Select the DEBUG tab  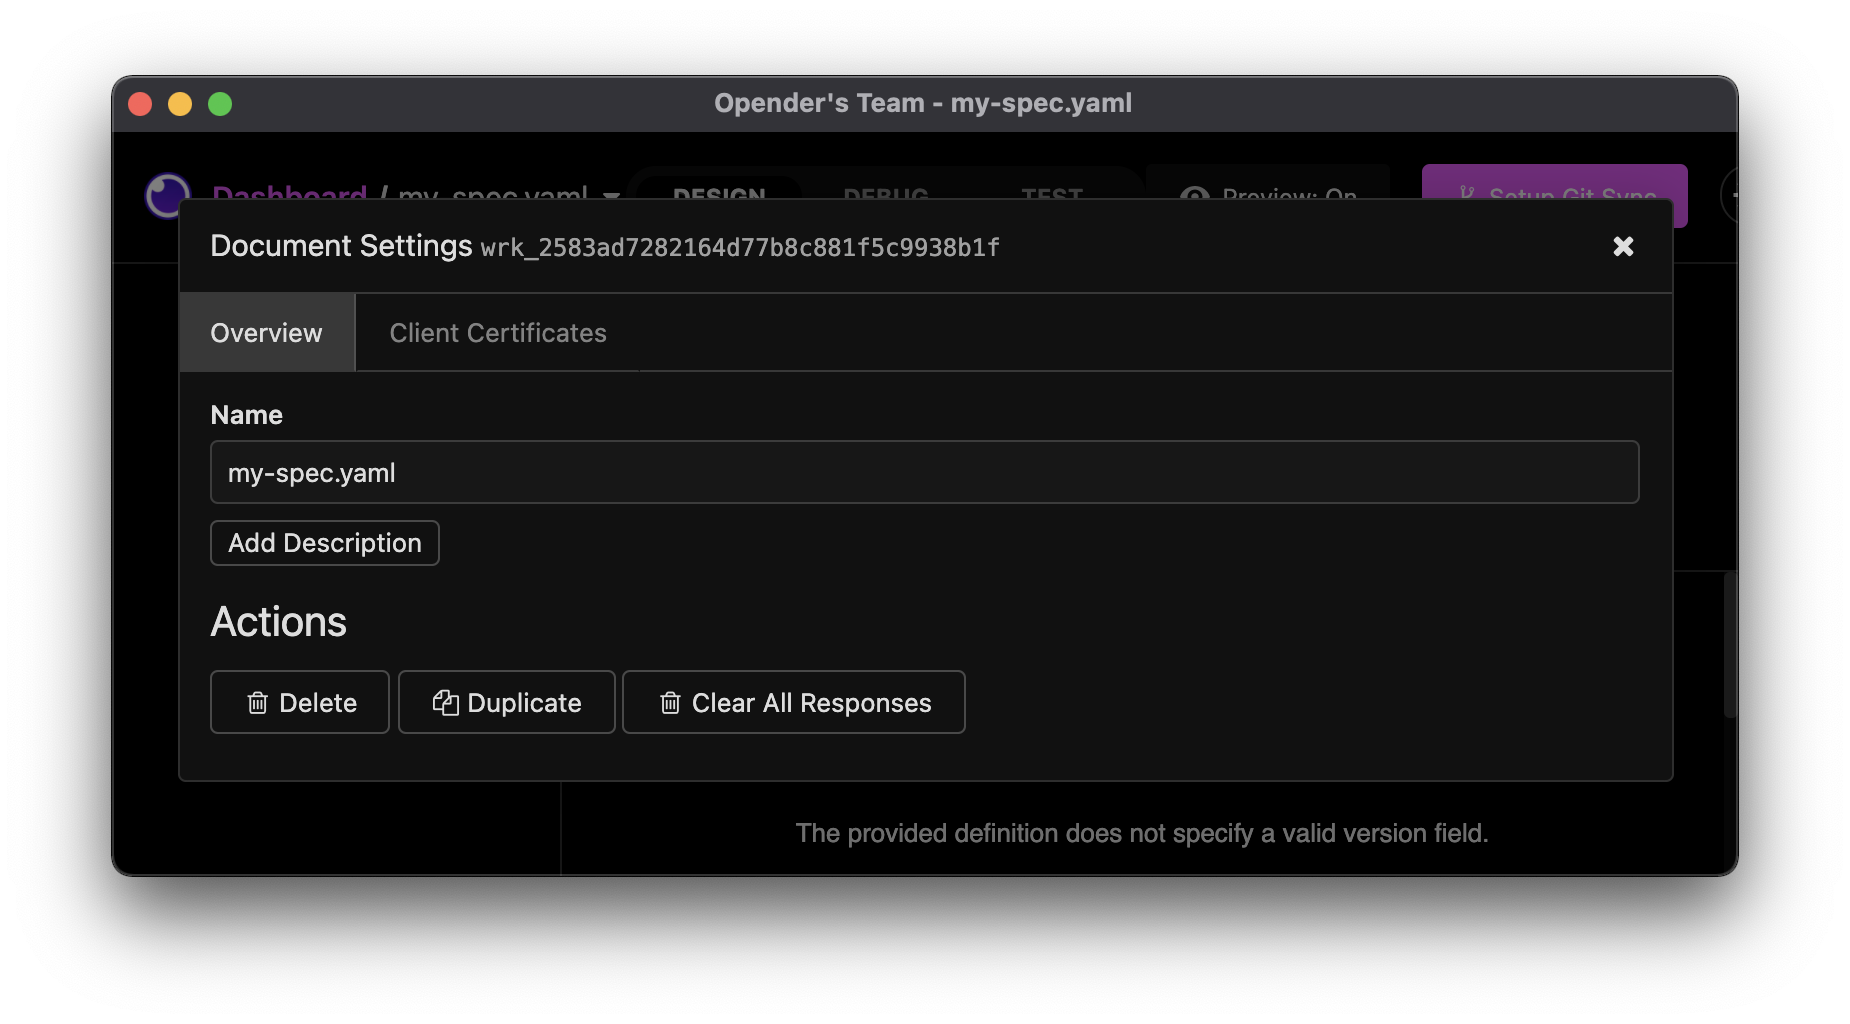point(886,192)
